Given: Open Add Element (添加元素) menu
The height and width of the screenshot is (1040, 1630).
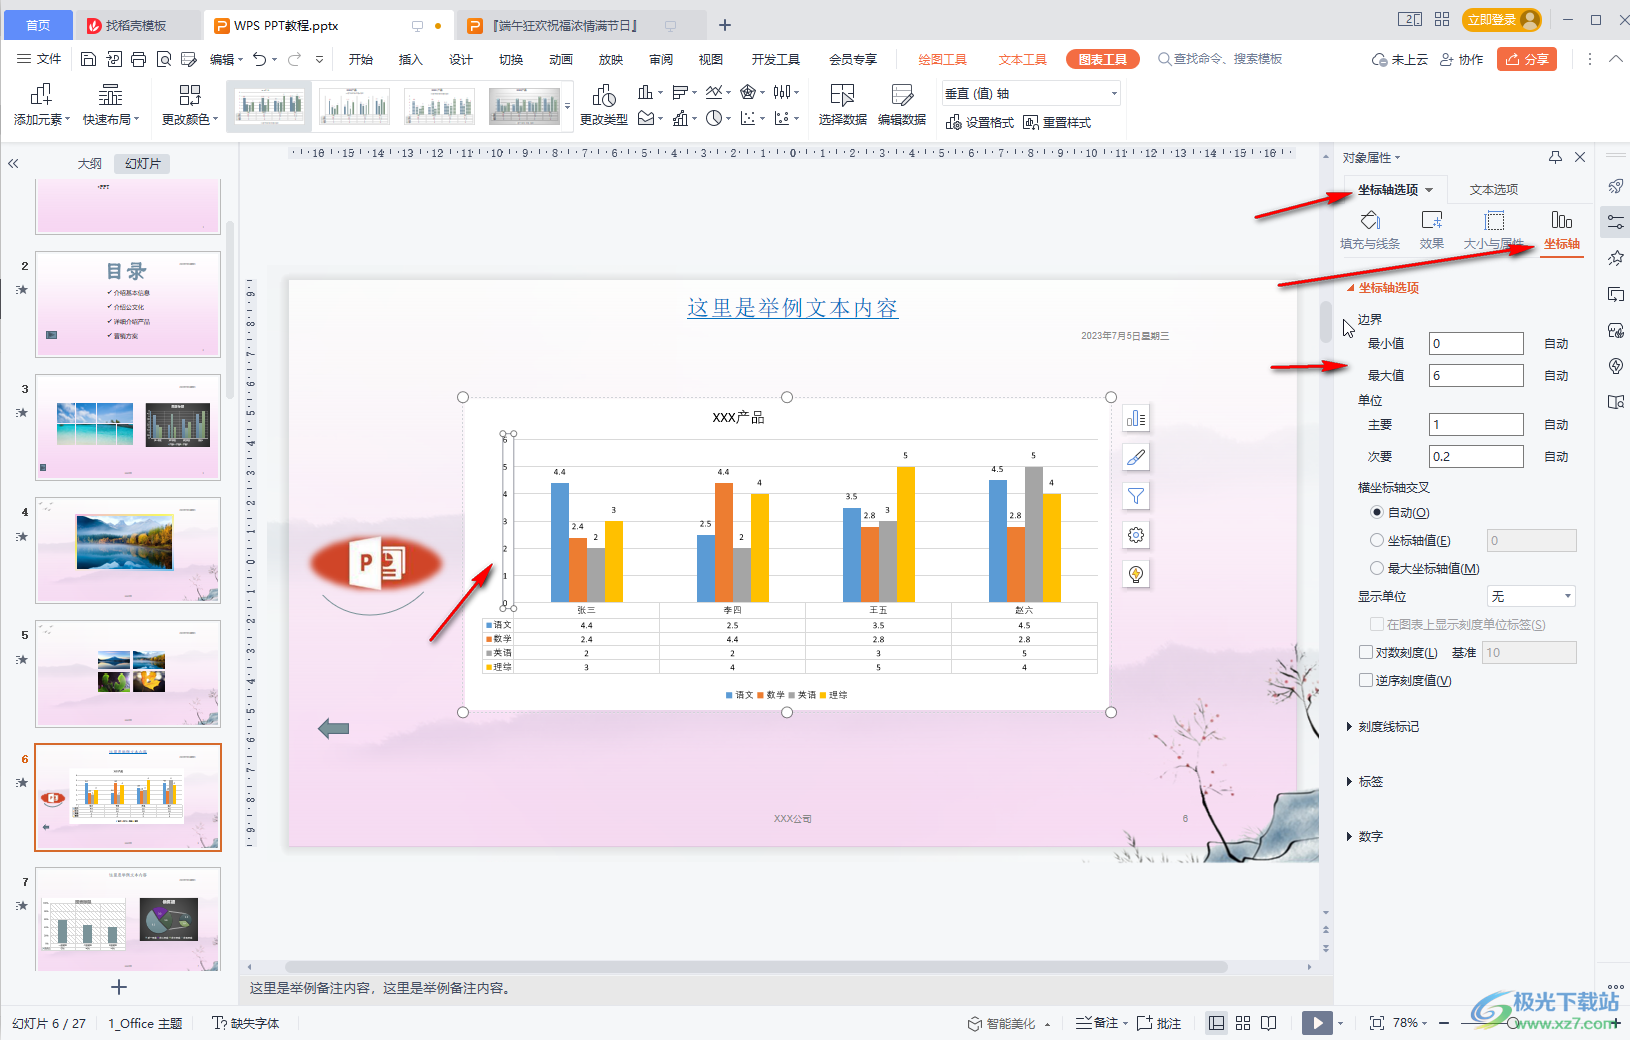Looking at the screenshot, I should click(41, 105).
